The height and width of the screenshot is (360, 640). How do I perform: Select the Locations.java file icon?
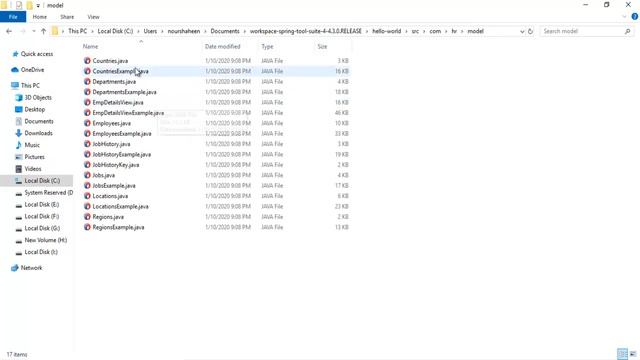[x=87, y=196]
